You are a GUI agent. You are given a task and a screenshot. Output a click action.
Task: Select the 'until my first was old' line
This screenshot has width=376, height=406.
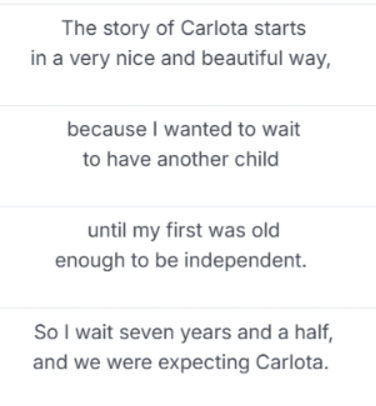[184, 231]
